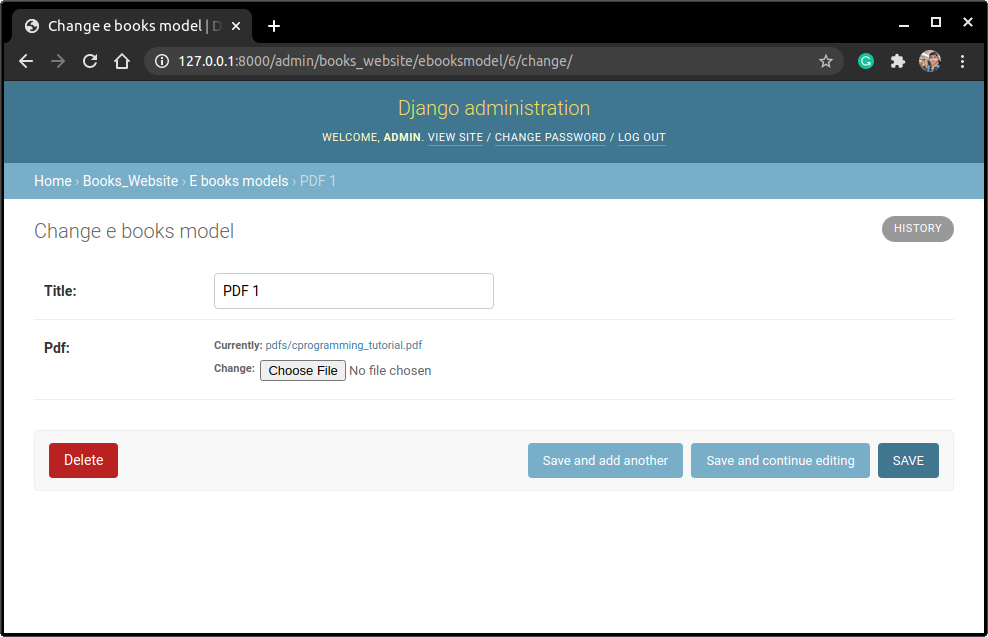This screenshot has height=637, width=988.
Task: Open the Grammarly extension
Action: [x=865, y=61]
